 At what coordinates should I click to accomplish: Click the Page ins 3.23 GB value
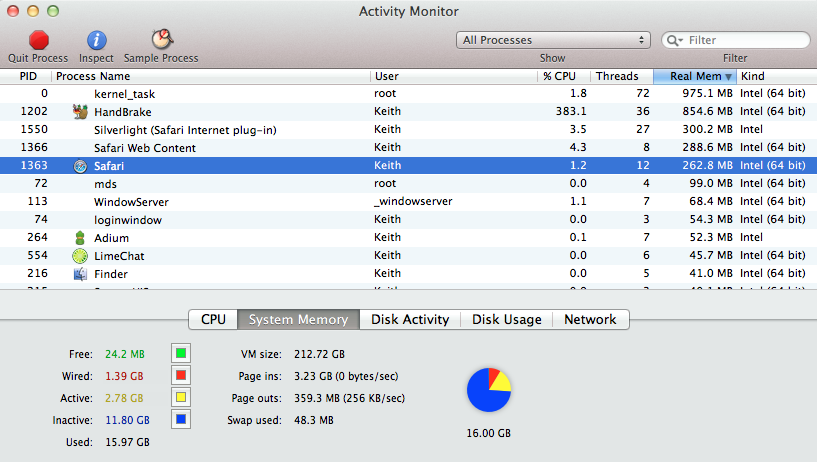(x=346, y=376)
